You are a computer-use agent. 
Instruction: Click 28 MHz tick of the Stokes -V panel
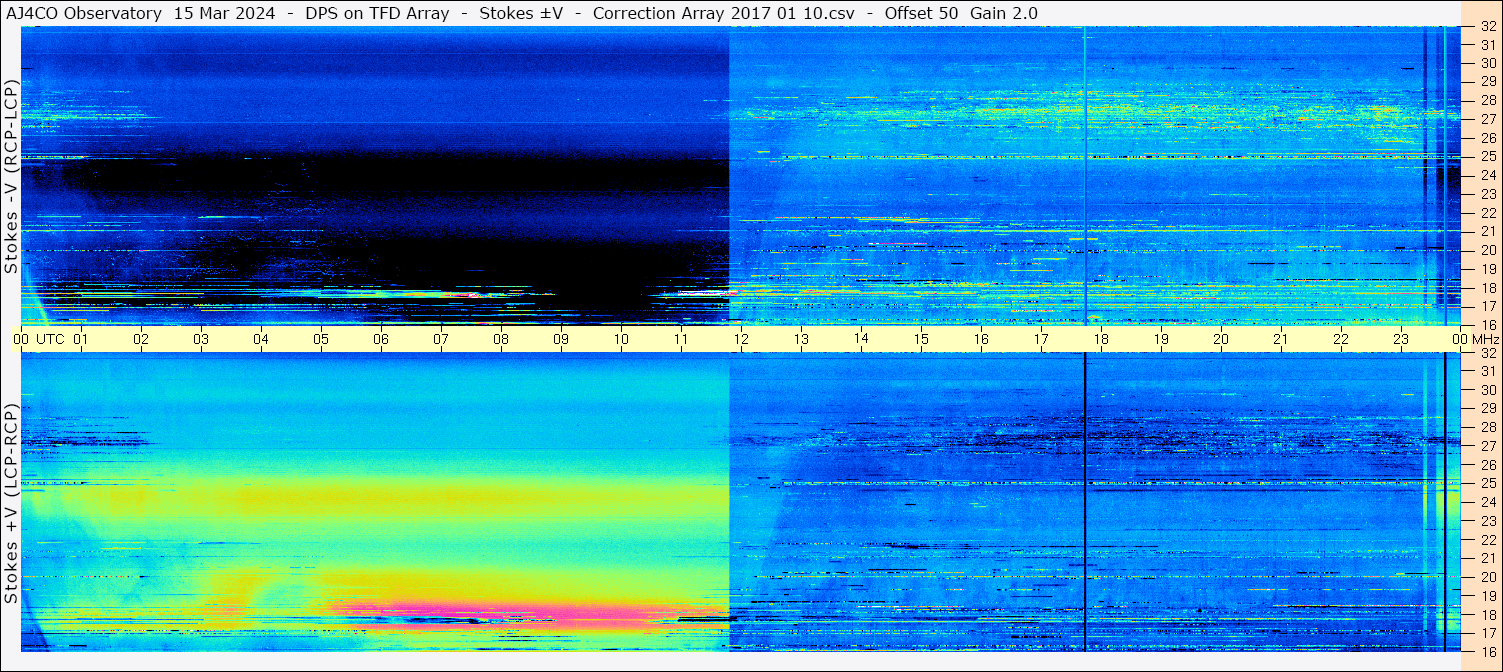click(1487, 100)
